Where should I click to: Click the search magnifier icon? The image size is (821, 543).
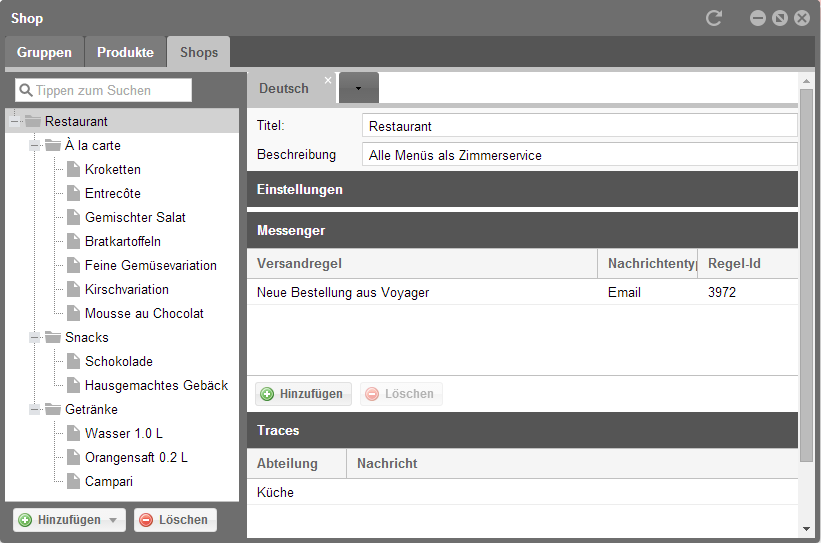coord(26,90)
